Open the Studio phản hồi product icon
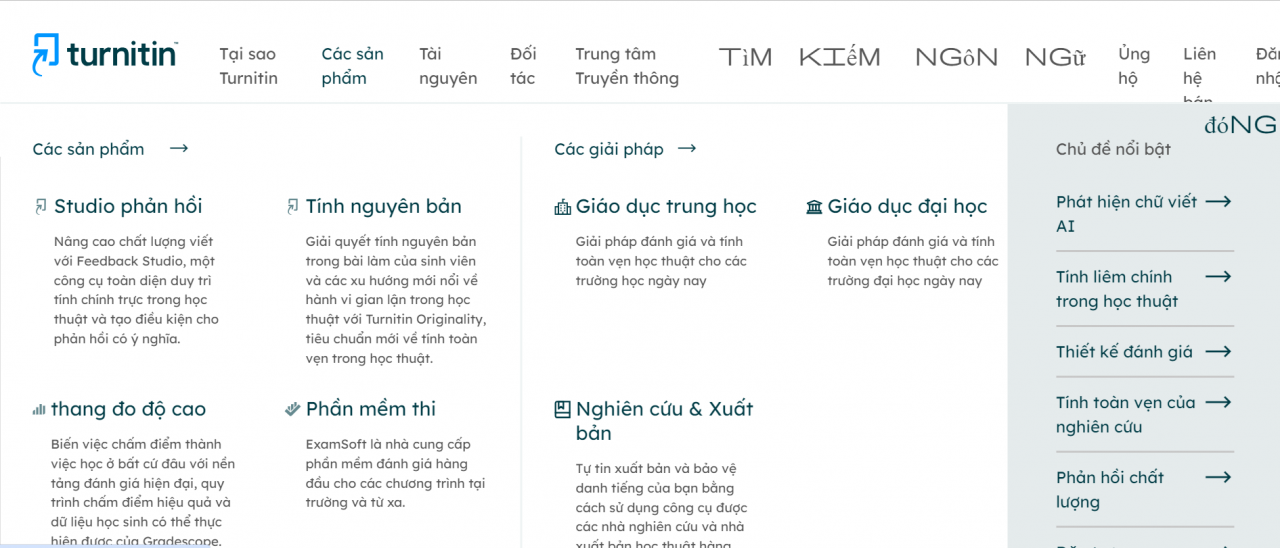The width and height of the screenshot is (1280, 548). coord(41,207)
